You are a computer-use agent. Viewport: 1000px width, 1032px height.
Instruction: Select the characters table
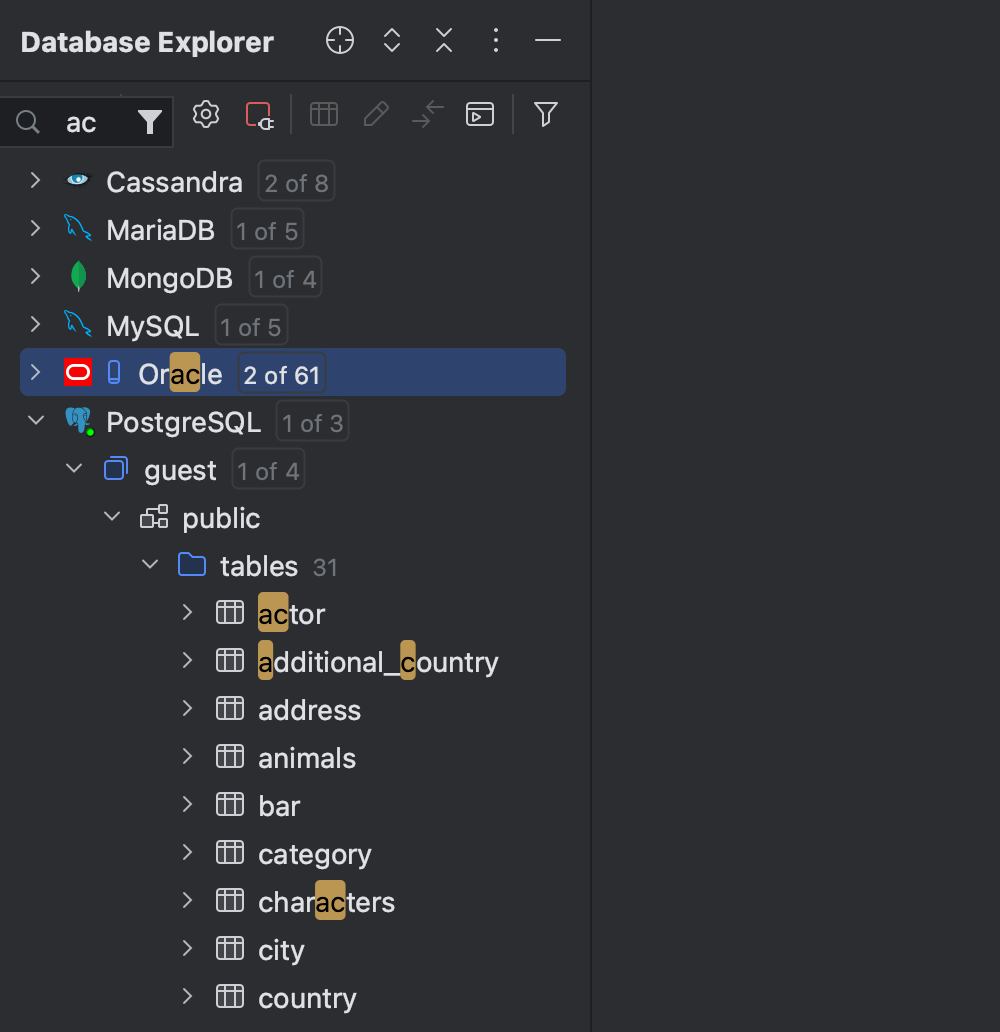coord(326,901)
